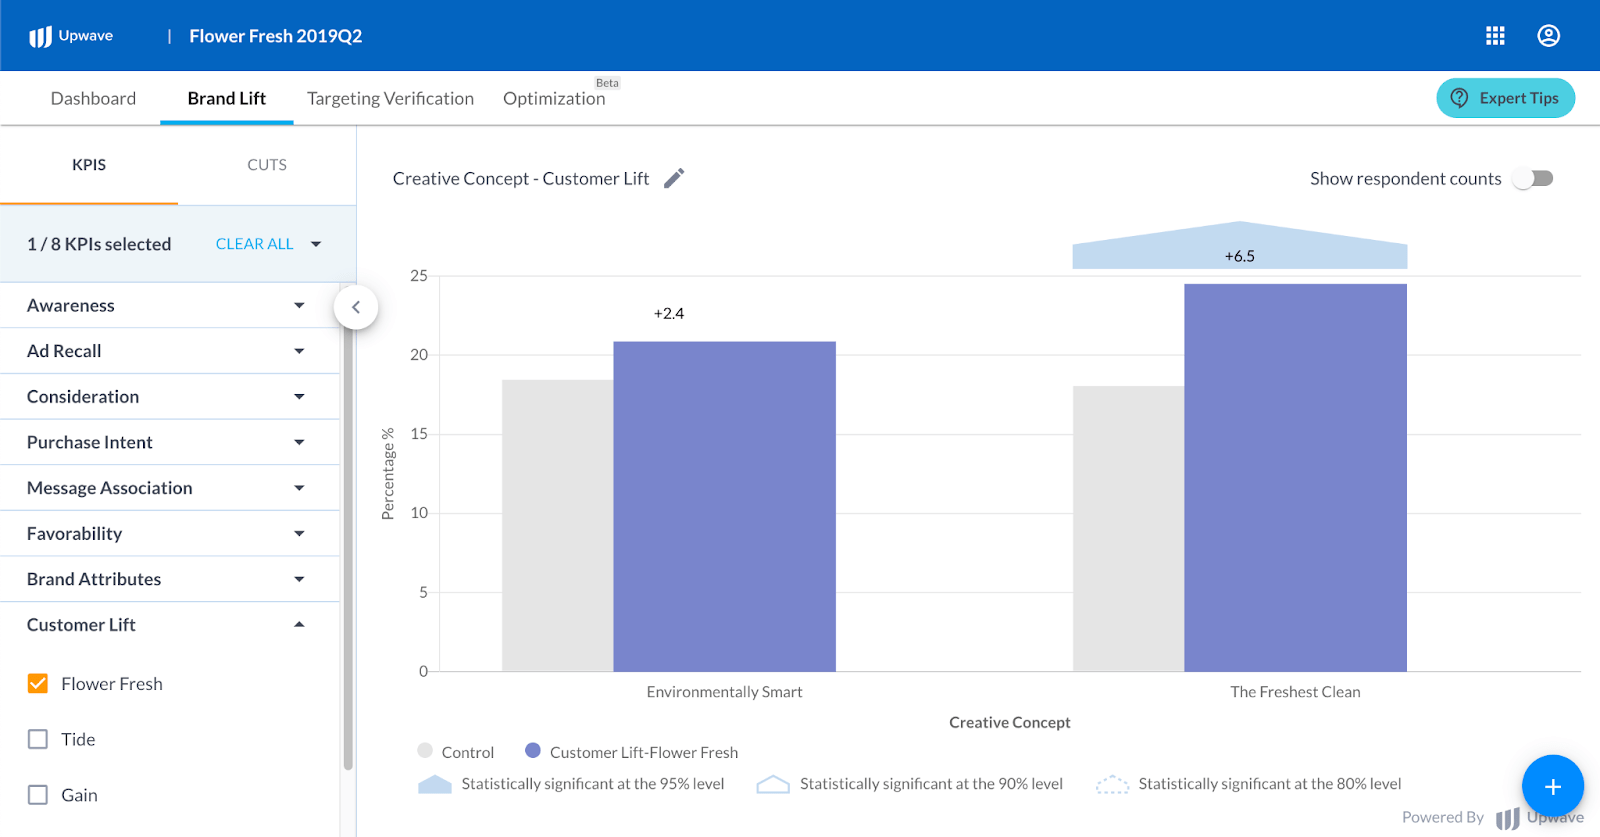Click The Freshest Clean purple bar
The image size is (1600, 837).
point(1295,478)
